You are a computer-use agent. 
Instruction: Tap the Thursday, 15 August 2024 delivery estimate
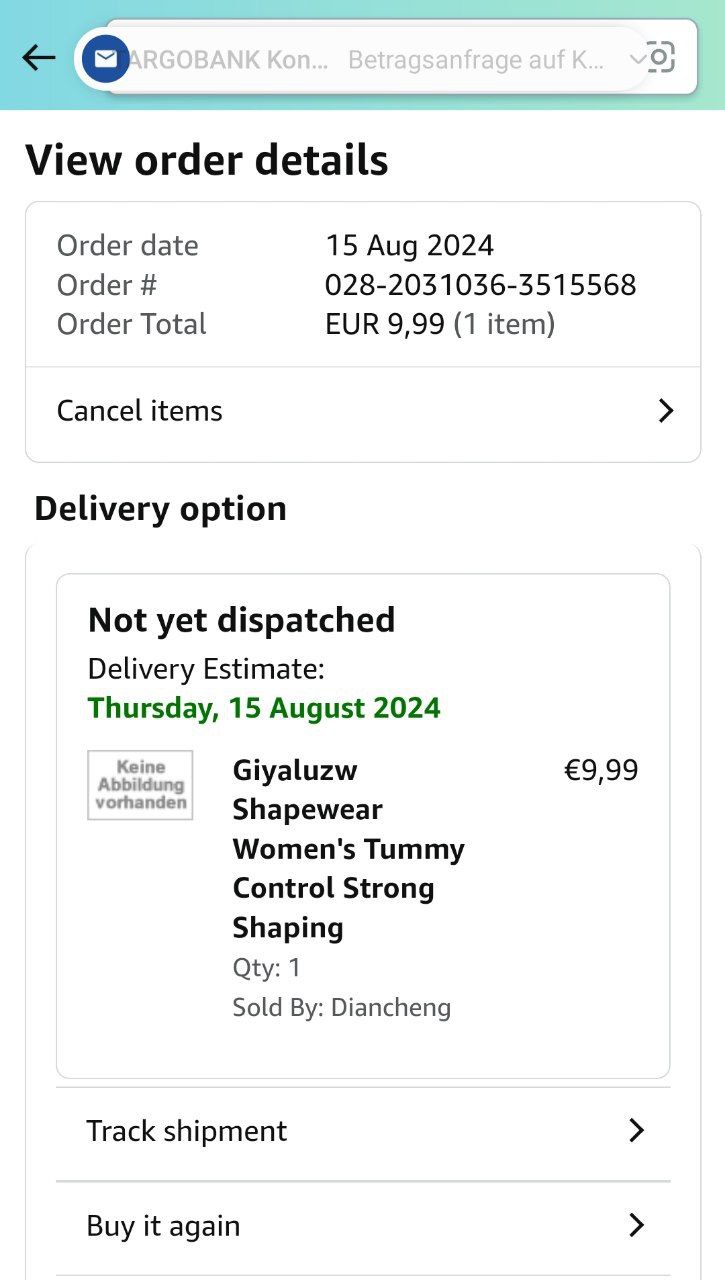(264, 708)
